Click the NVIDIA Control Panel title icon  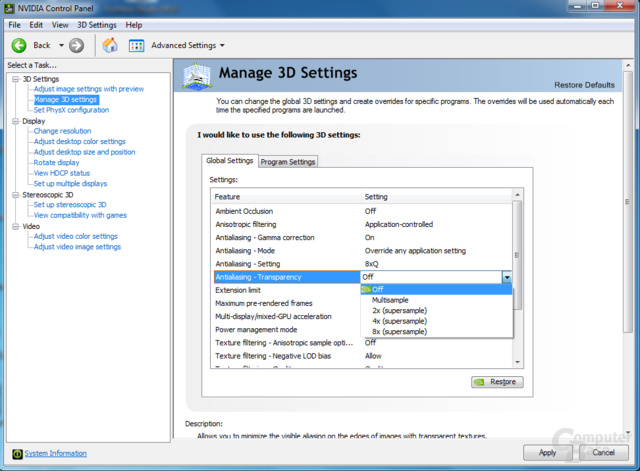pyautogui.click(x=9, y=8)
